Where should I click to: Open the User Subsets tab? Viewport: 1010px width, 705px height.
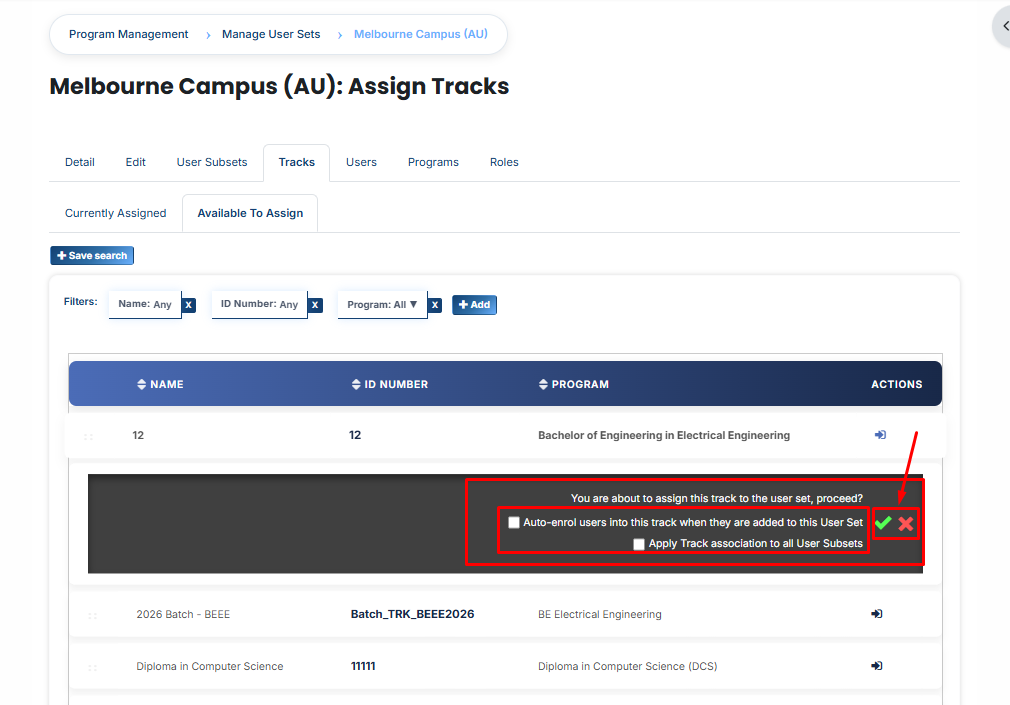(x=212, y=162)
